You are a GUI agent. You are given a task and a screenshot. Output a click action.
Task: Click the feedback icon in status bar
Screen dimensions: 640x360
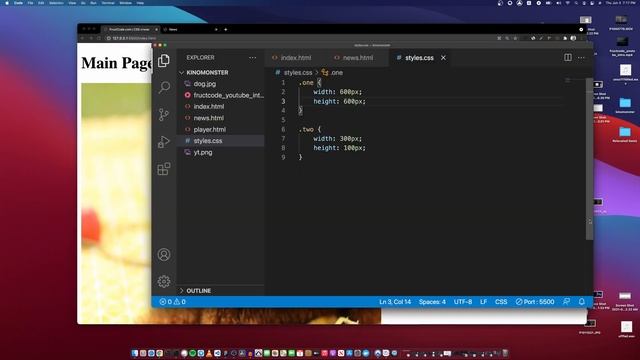click(566, 302)
